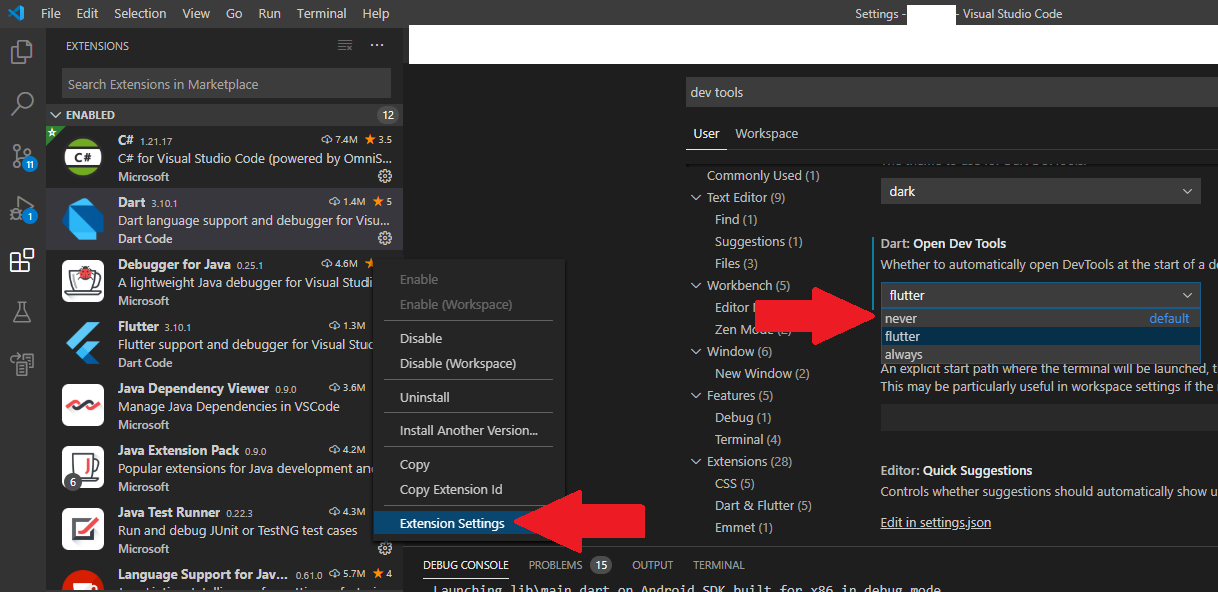Click the Dart extension logo
Viewport: 1218px width, 592px height.
pos(84,219)
